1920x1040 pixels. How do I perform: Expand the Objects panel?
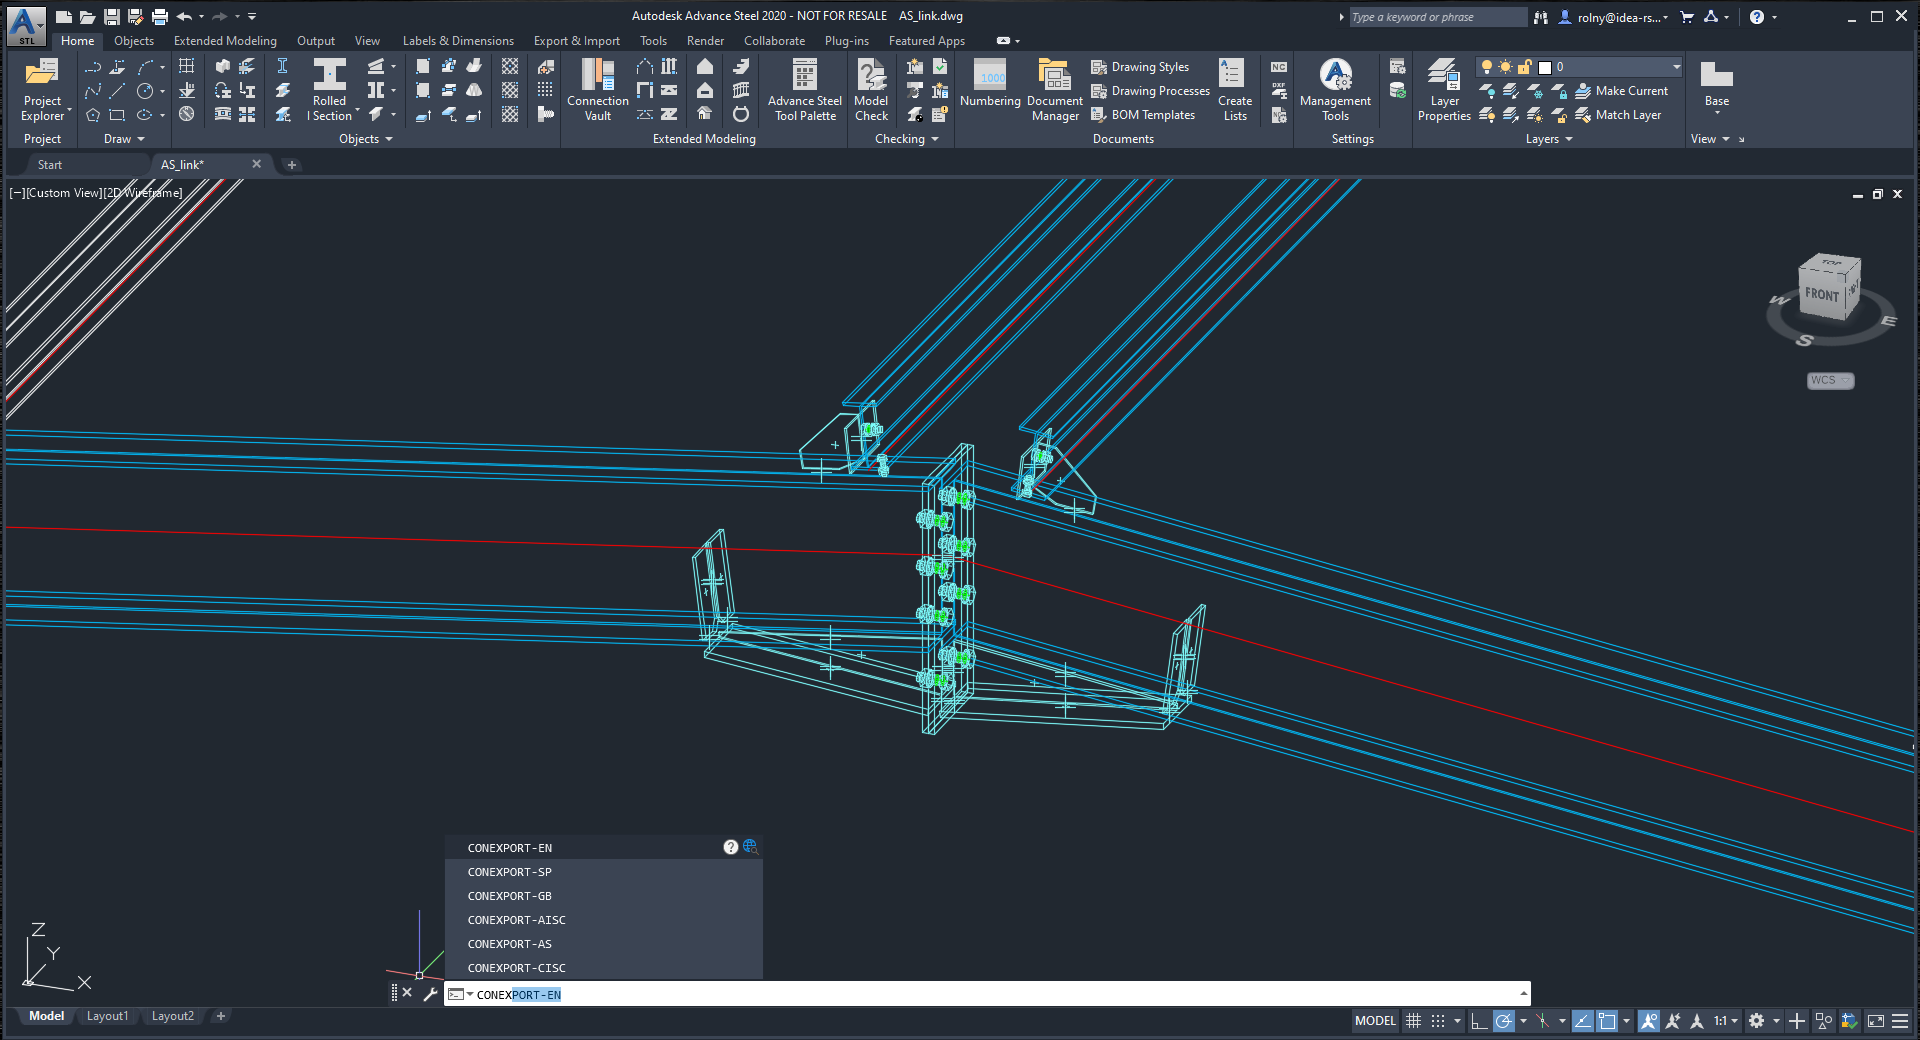tap(365, 139)
